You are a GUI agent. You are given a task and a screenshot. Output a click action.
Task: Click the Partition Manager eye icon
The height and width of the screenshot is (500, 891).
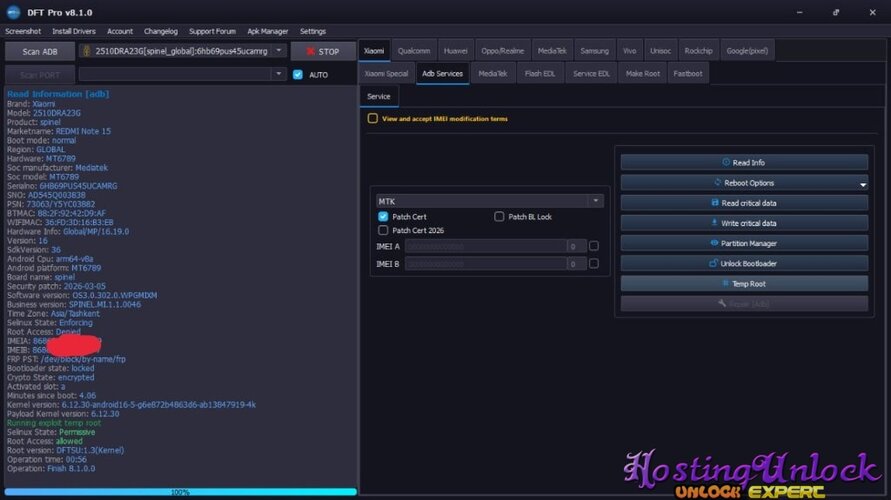(714, 243)
